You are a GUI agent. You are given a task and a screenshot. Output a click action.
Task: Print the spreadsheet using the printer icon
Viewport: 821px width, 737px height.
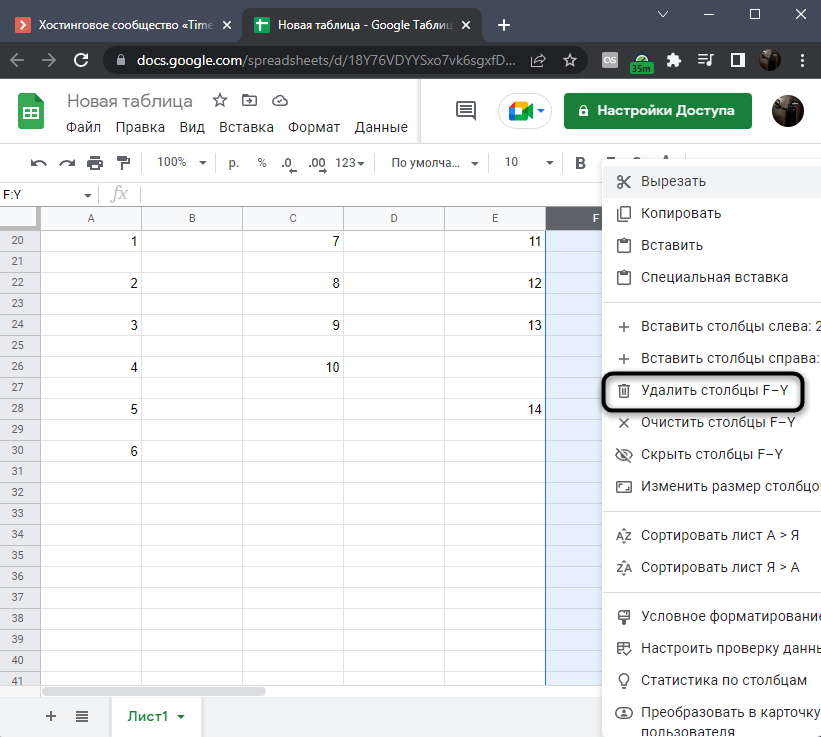[95, 163]
